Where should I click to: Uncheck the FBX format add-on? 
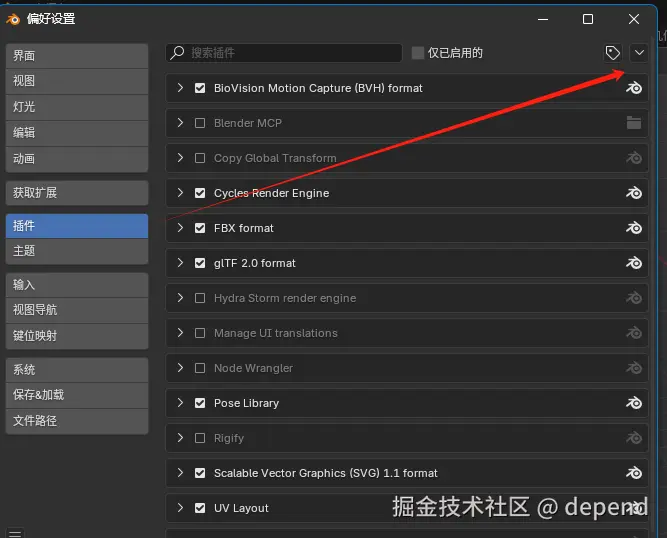coord(200,228)
